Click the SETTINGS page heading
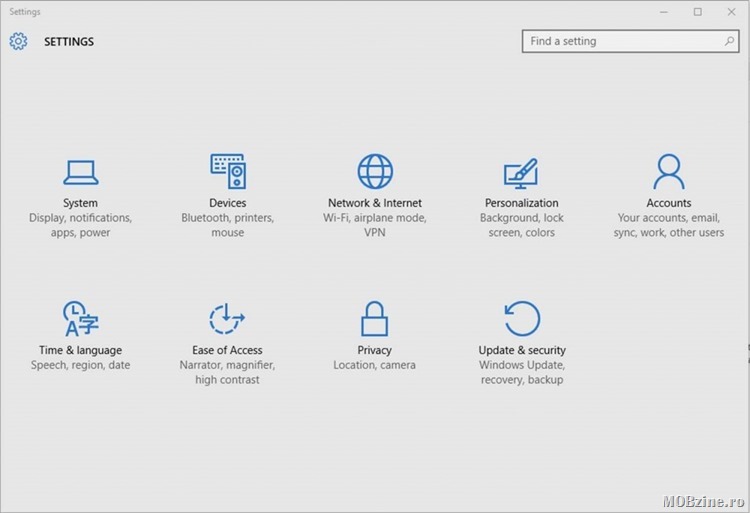The height and width of the screenshot is (513, 750). [69, 42]
